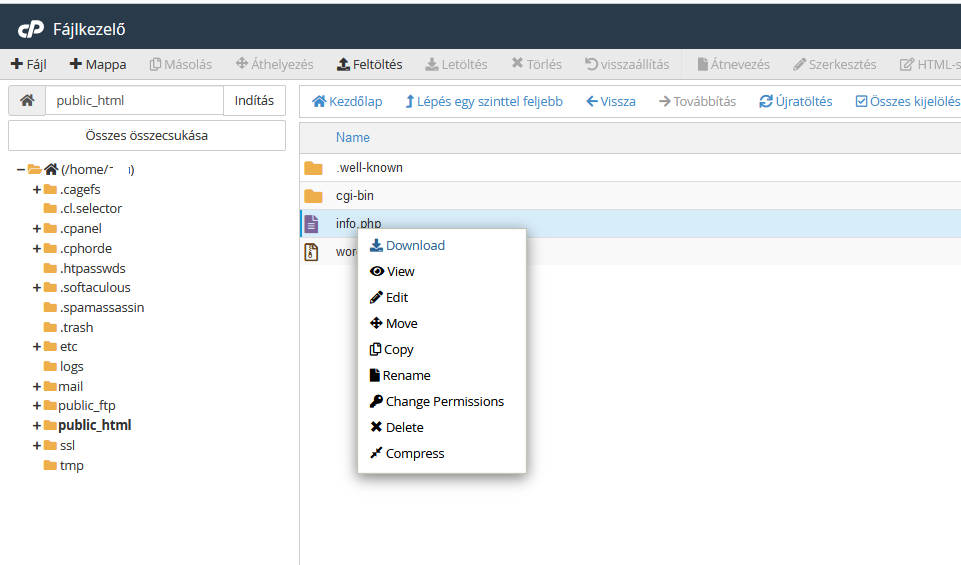The width and height of the screenshot is (961, 565).
Task: Open .htpasswds folder in tree
Action: click(x=93, y=268)
